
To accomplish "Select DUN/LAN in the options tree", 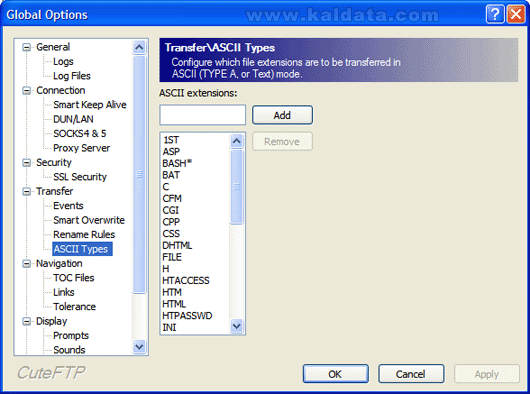I will 73,119.
